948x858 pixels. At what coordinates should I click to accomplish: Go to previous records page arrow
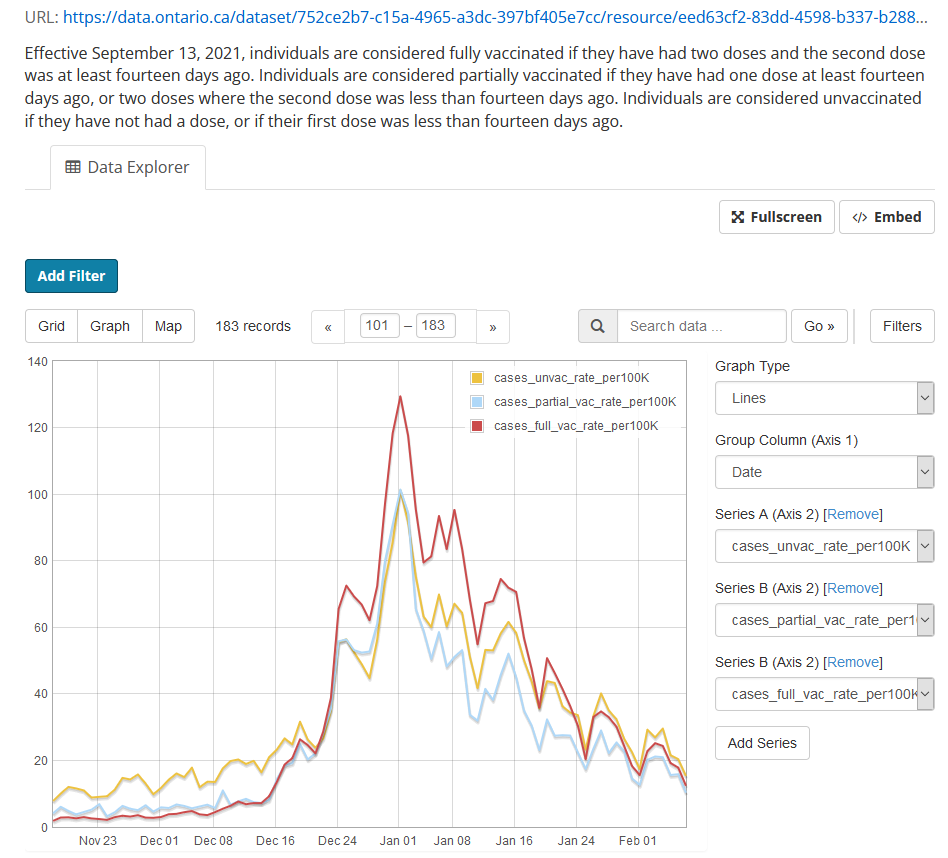point(328,327)
